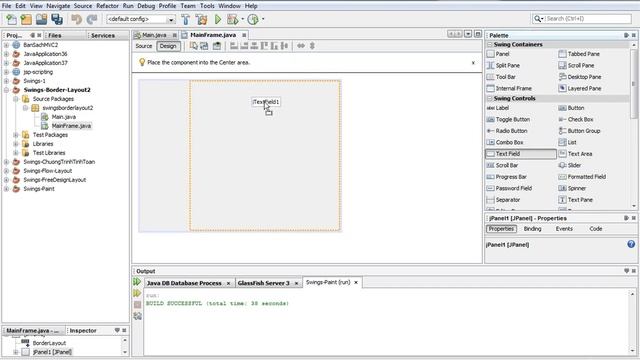This screenshot has width=640, height=360.
Task: Click the Change vertical resizability icon
Action: tap(312, 46)
